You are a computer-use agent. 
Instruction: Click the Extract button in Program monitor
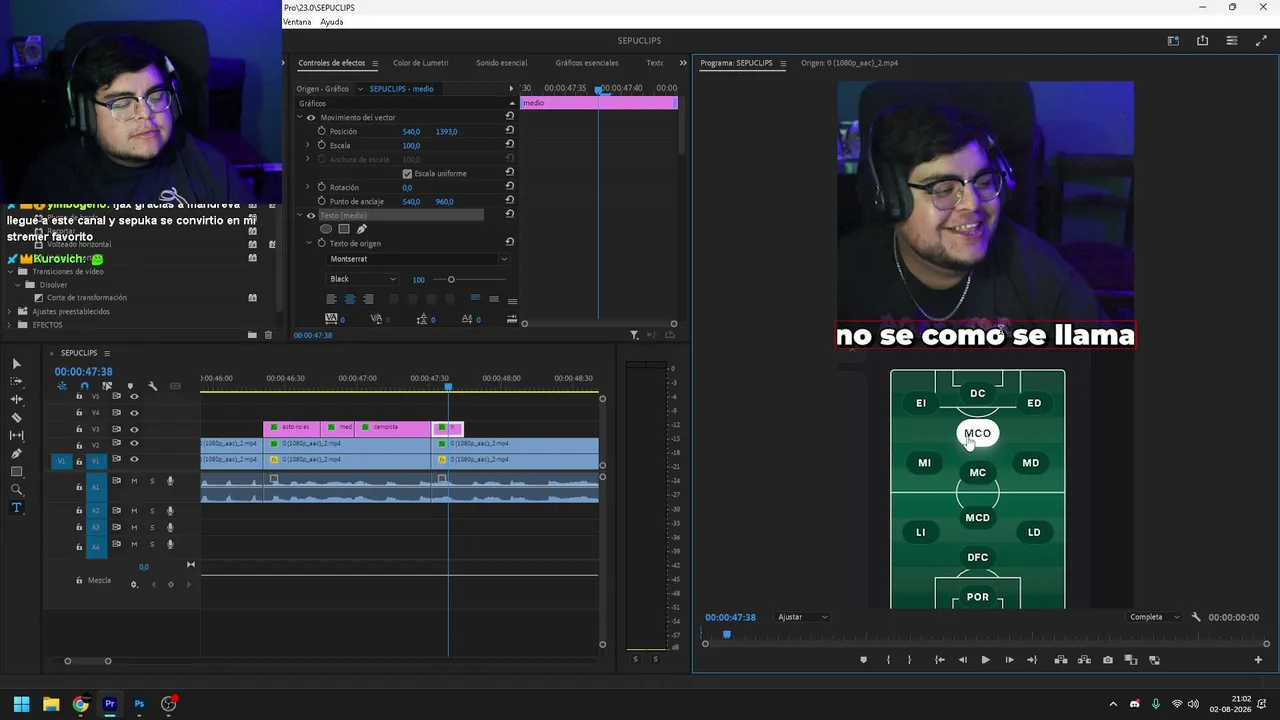(1084, 660)
